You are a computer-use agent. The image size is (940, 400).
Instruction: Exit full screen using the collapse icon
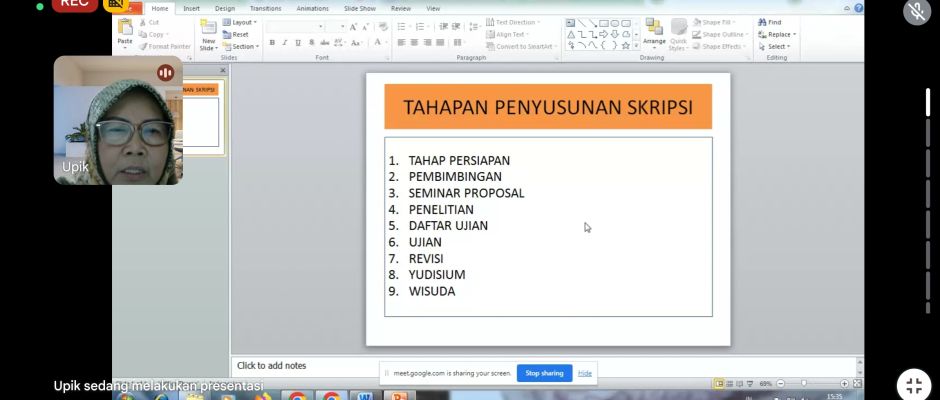tap(913, 385)
